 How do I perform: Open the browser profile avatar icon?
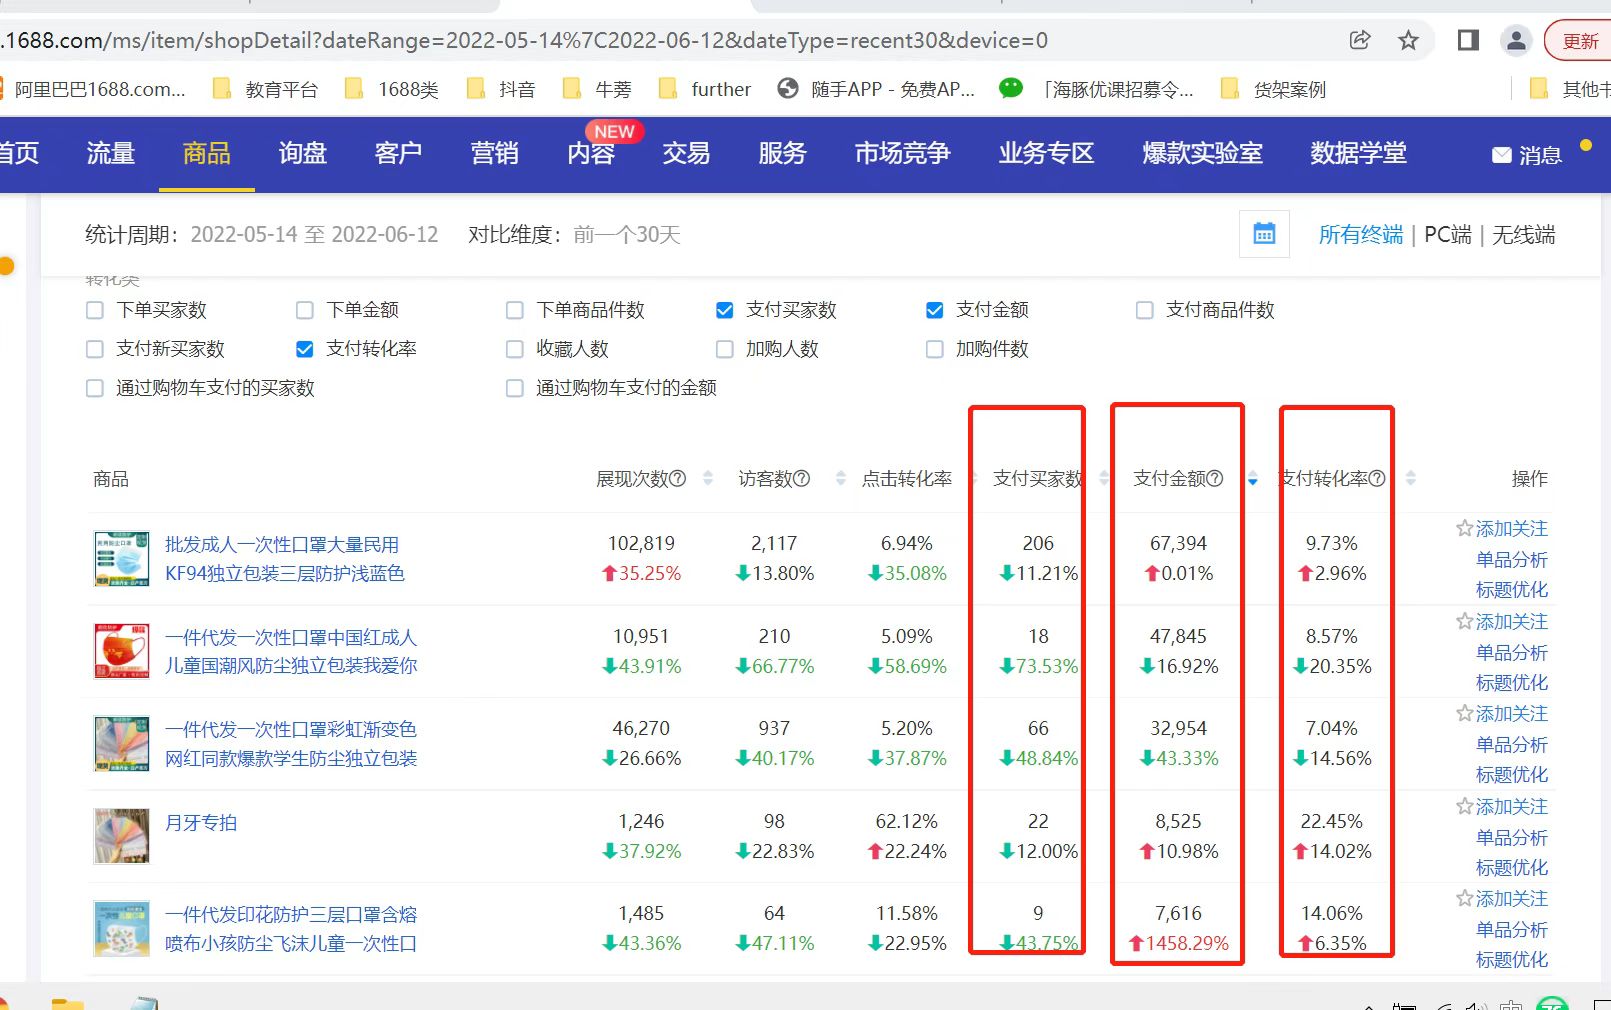pos(1516,41)
